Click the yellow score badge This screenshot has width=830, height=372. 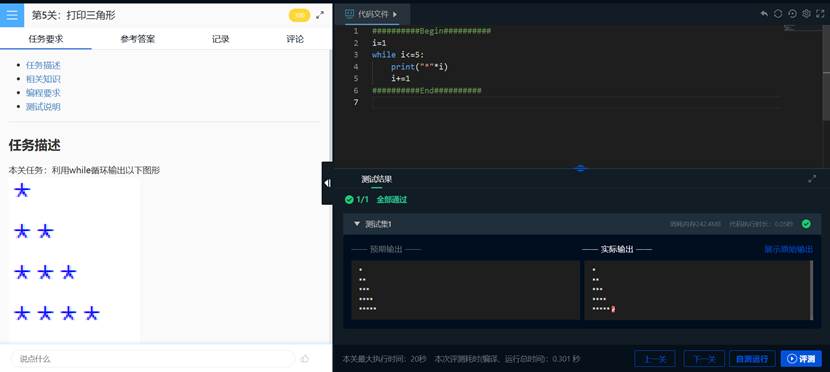(299, 15)
